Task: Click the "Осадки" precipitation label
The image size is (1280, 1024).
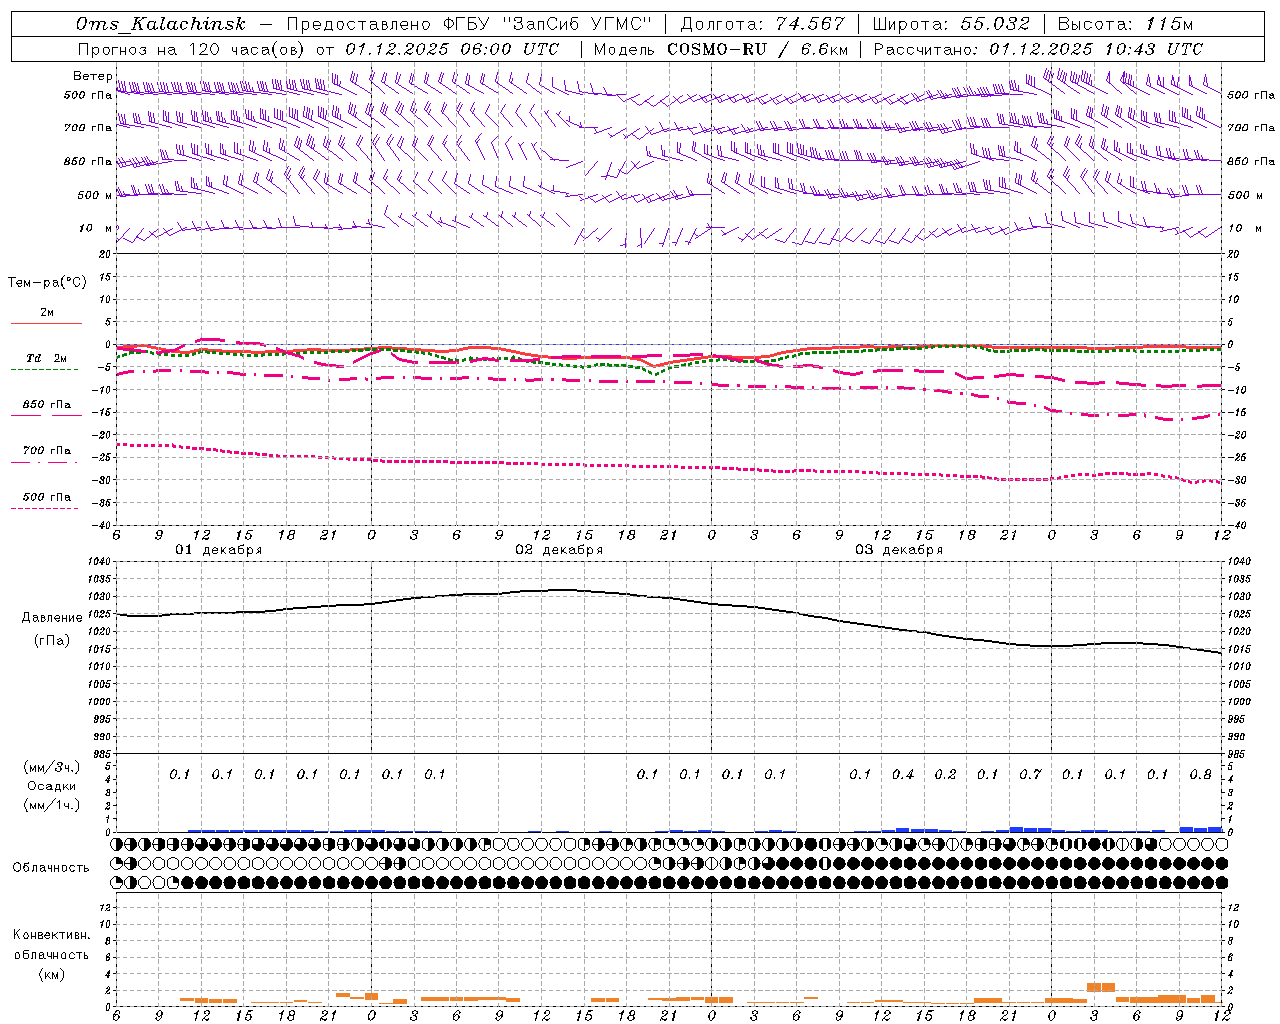Action: (x=51, y=786)
